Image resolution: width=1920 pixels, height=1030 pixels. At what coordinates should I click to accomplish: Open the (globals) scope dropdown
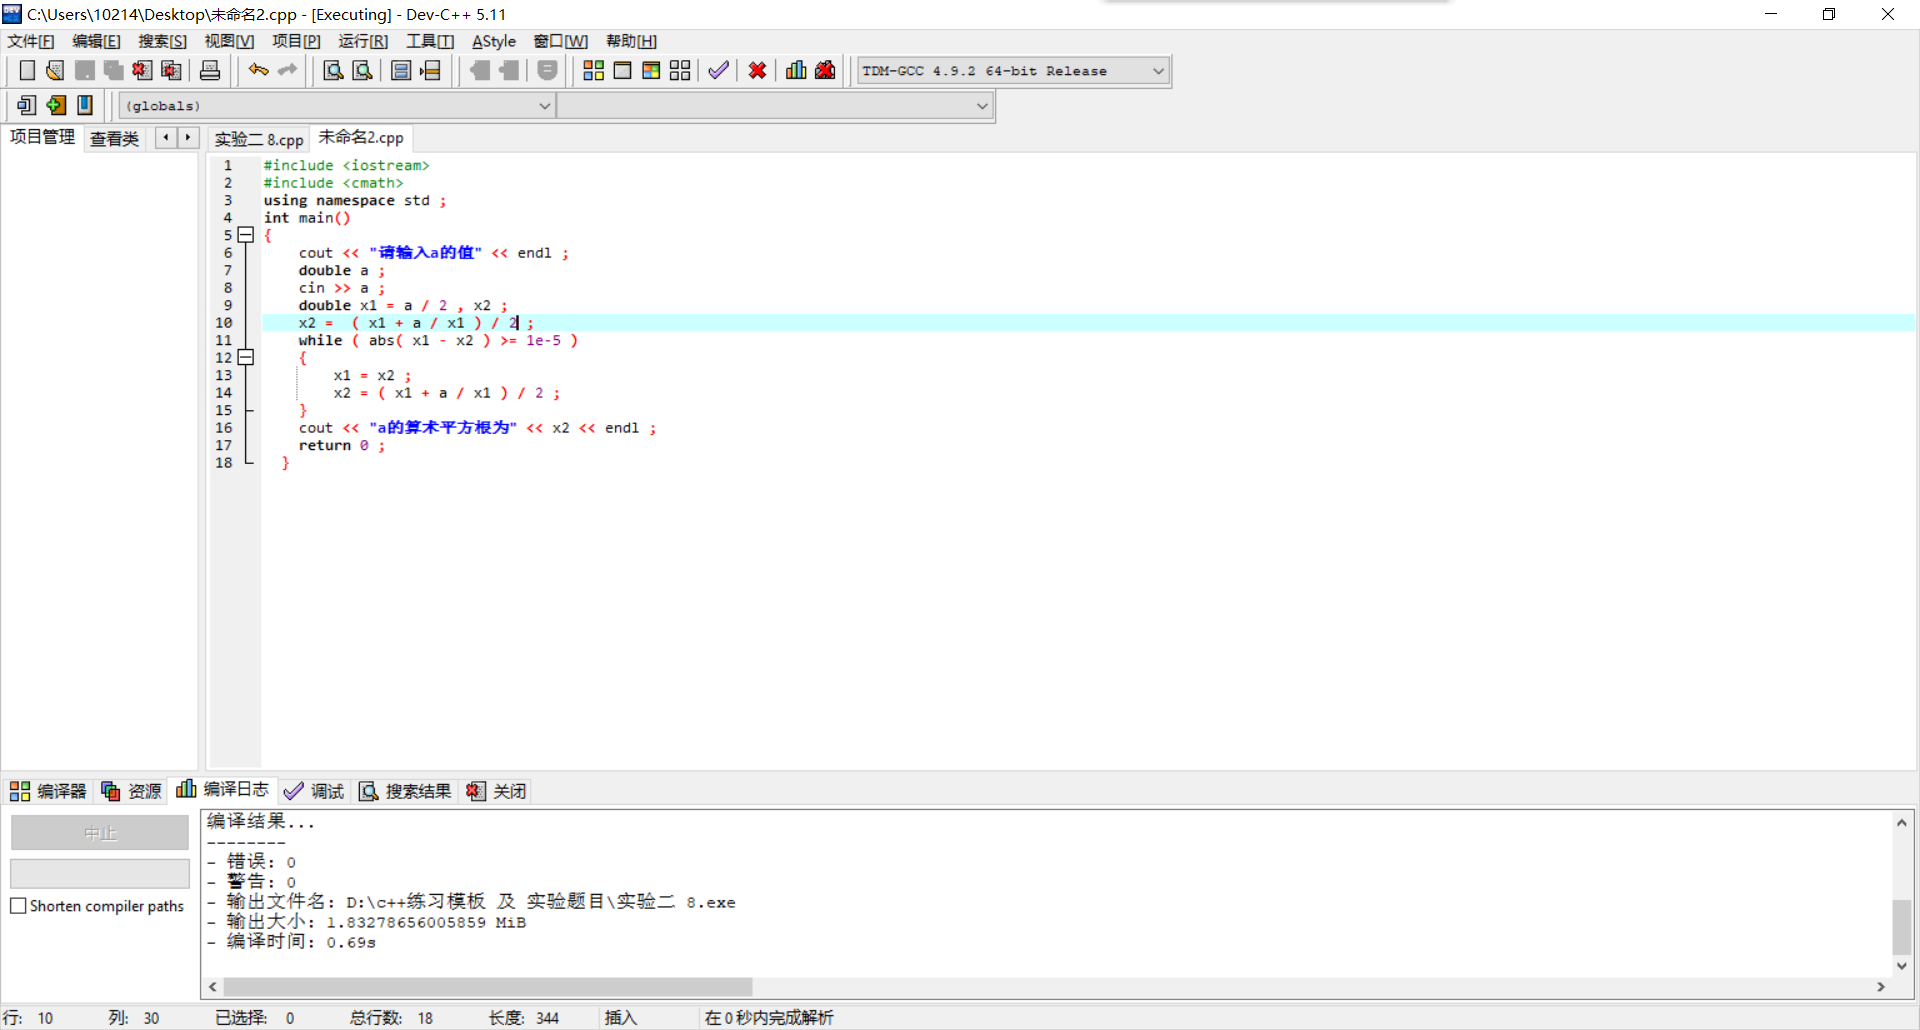(337, 106)
